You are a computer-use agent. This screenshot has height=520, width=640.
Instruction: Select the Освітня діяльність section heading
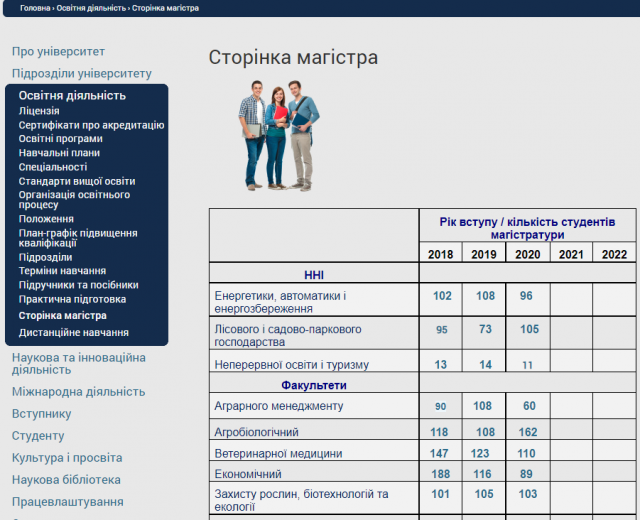click(72, 96)
